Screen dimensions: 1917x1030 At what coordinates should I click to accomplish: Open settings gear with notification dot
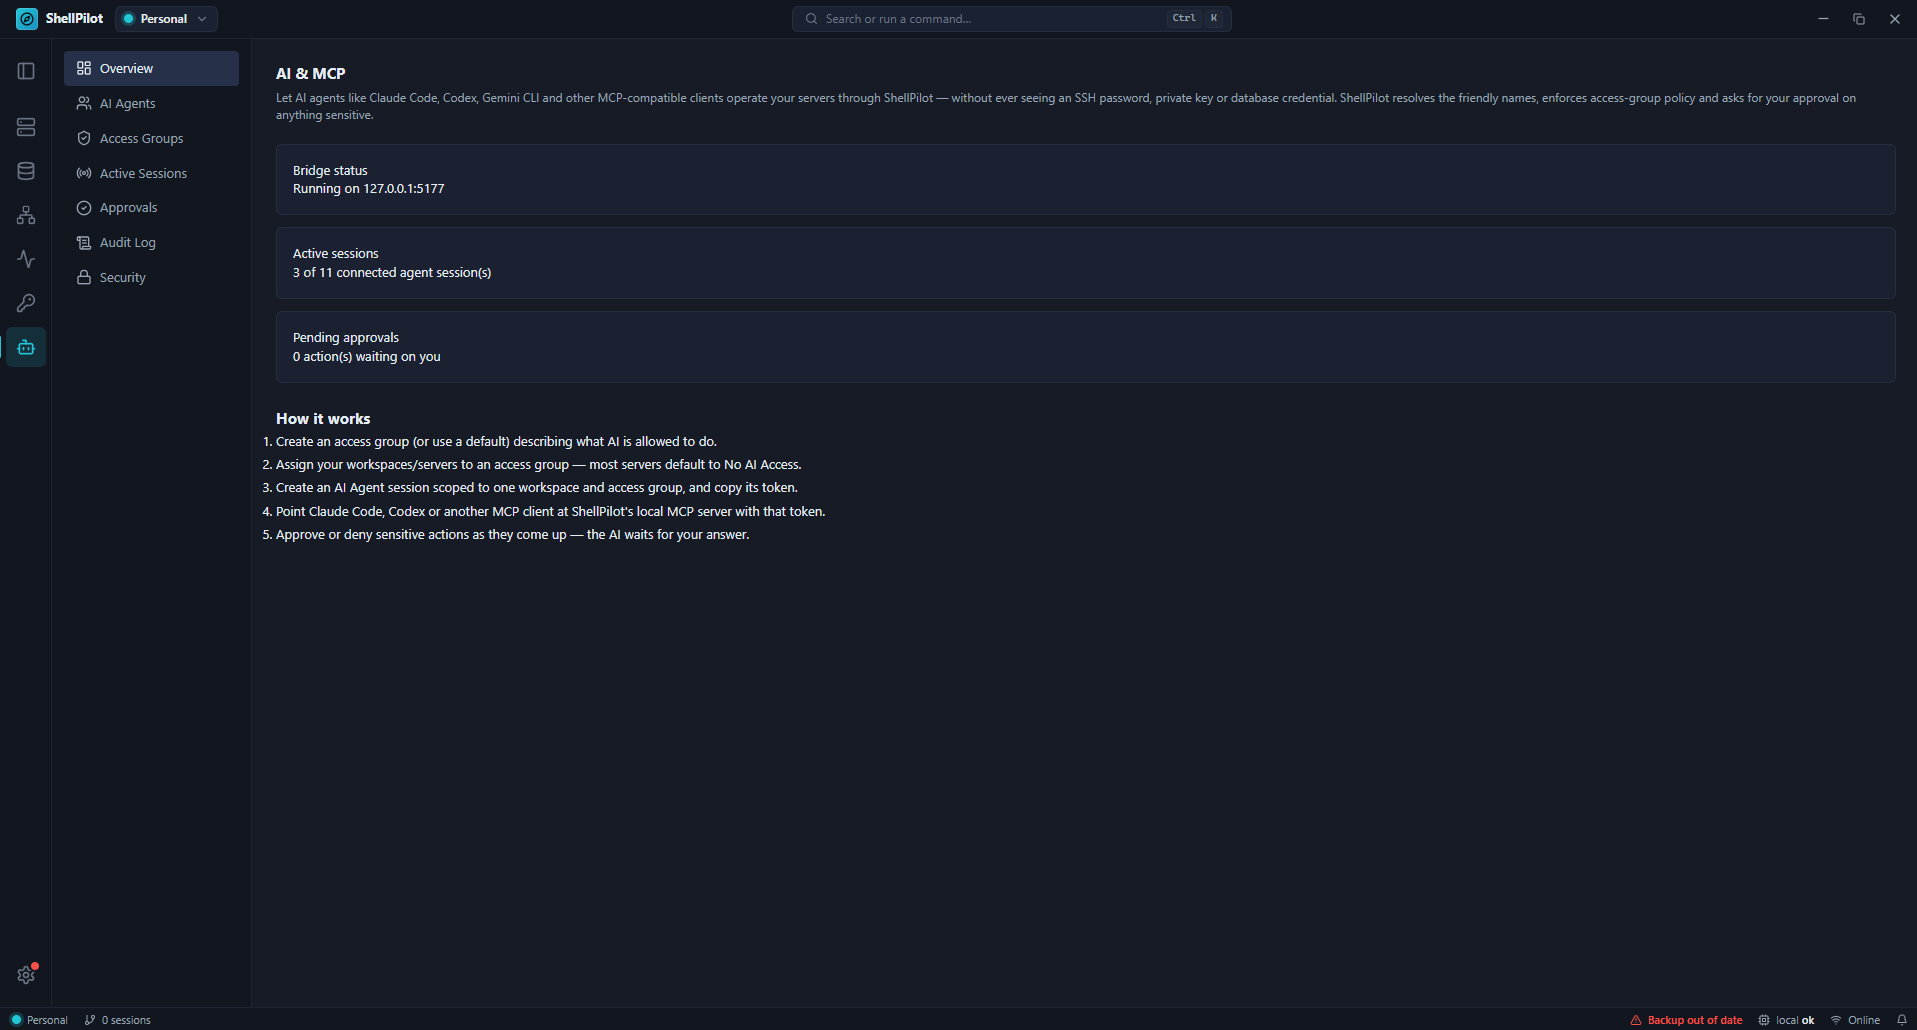[x=26, y=974]
